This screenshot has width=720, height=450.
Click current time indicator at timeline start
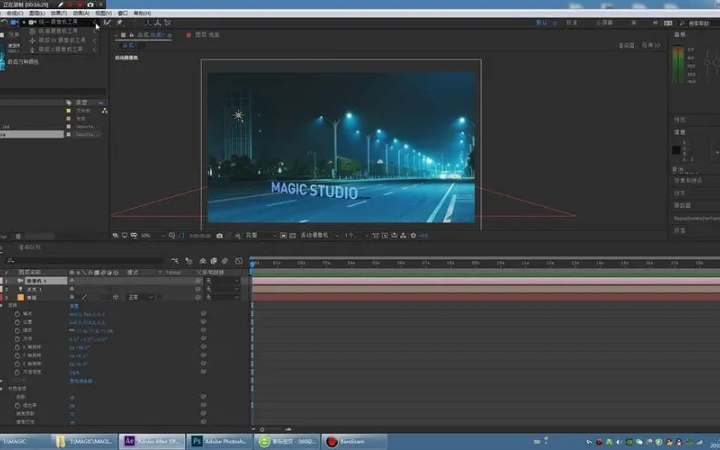coord(252,264)
